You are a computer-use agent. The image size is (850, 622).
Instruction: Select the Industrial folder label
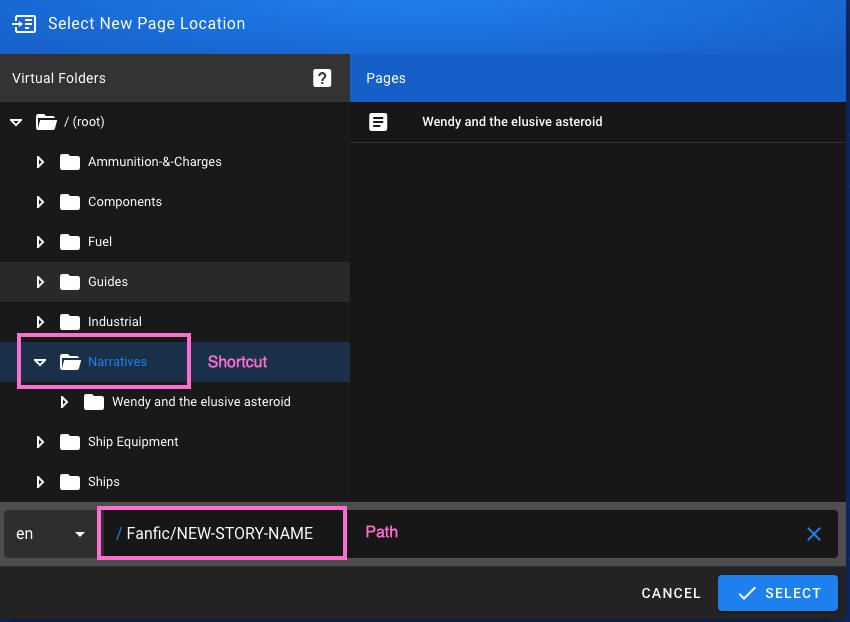pyautogui.click(x=115, y=322)
